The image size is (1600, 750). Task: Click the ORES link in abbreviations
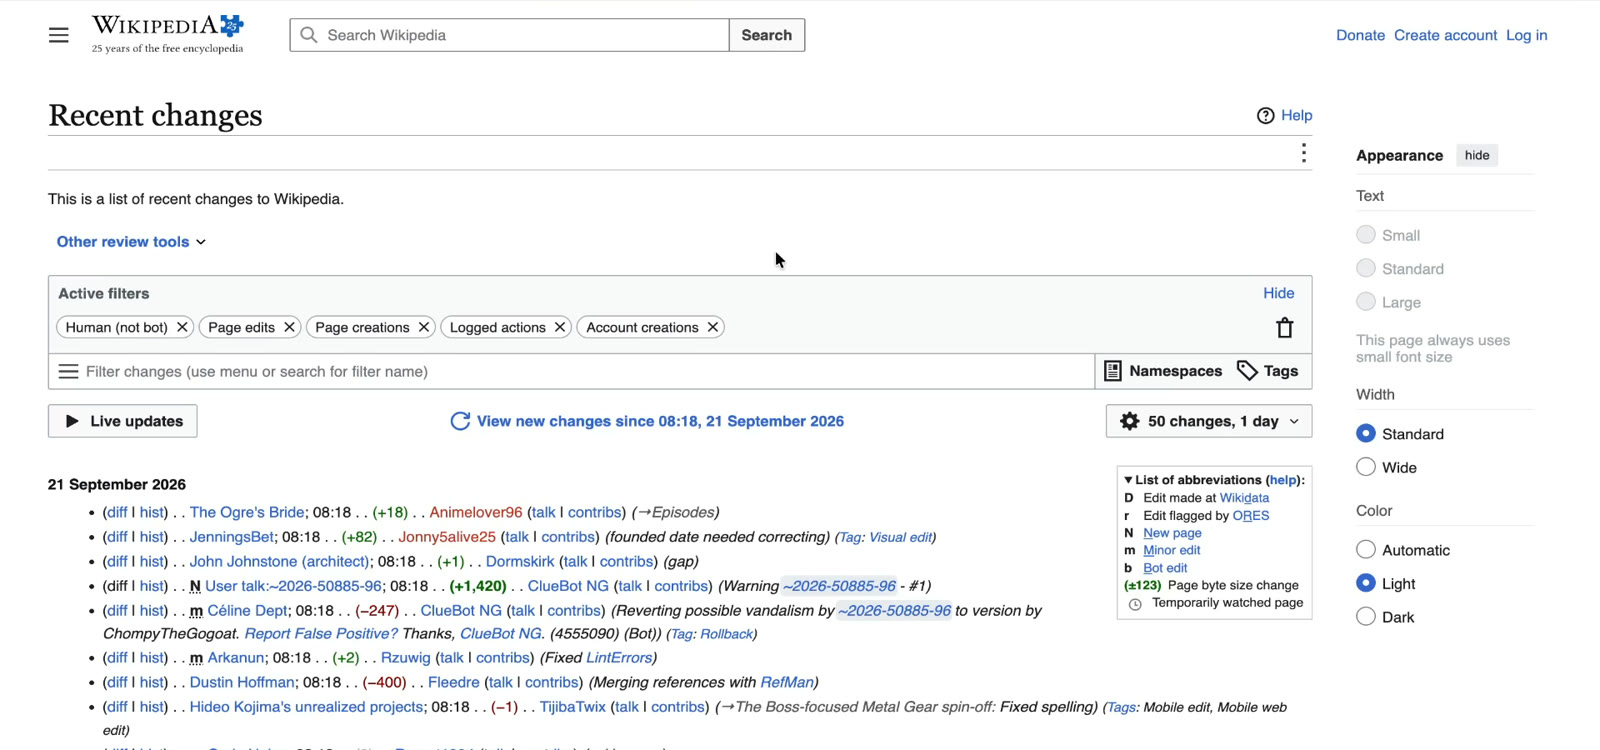[1251, 516]
